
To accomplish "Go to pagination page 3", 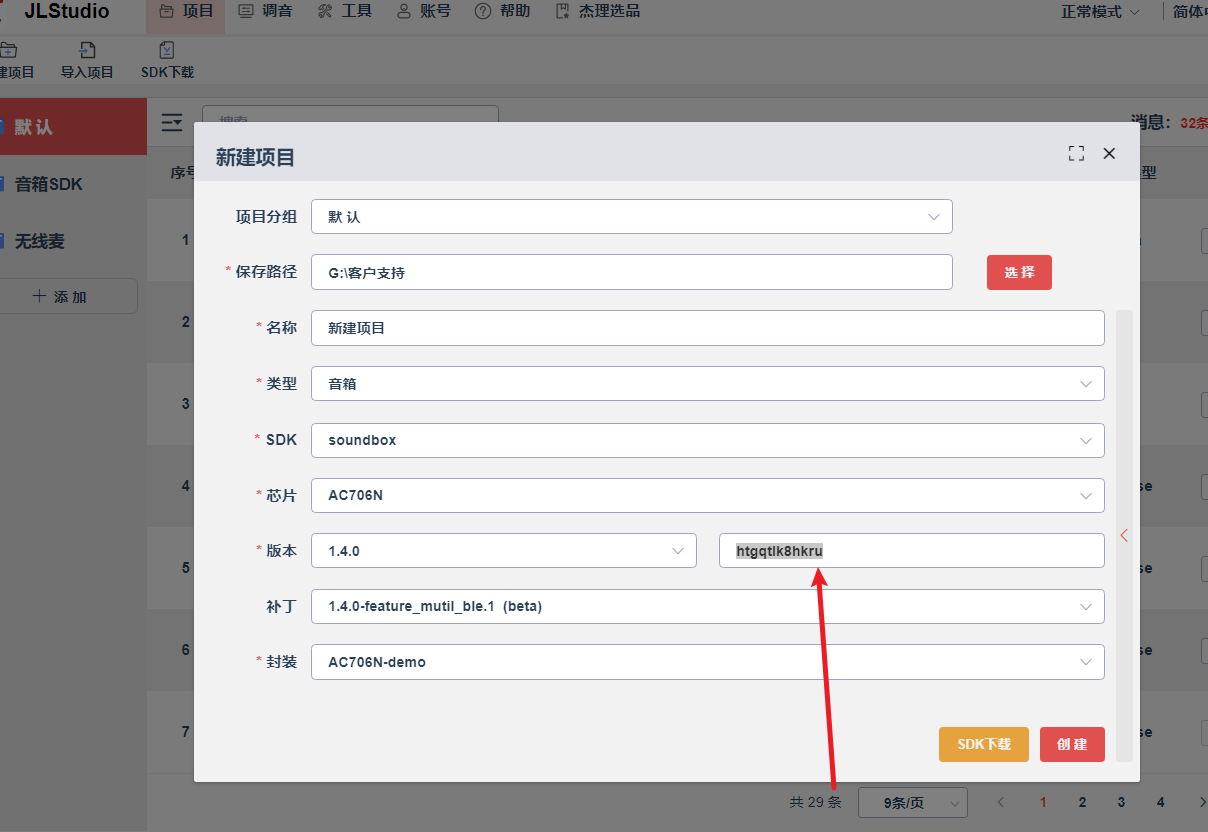I will pyautogui.click(x=1121, y=802).
